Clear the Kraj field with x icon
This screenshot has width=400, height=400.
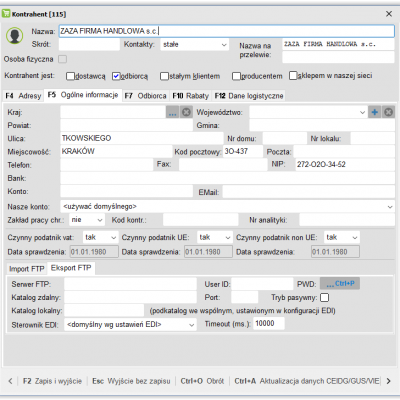(x=186, y=112)
